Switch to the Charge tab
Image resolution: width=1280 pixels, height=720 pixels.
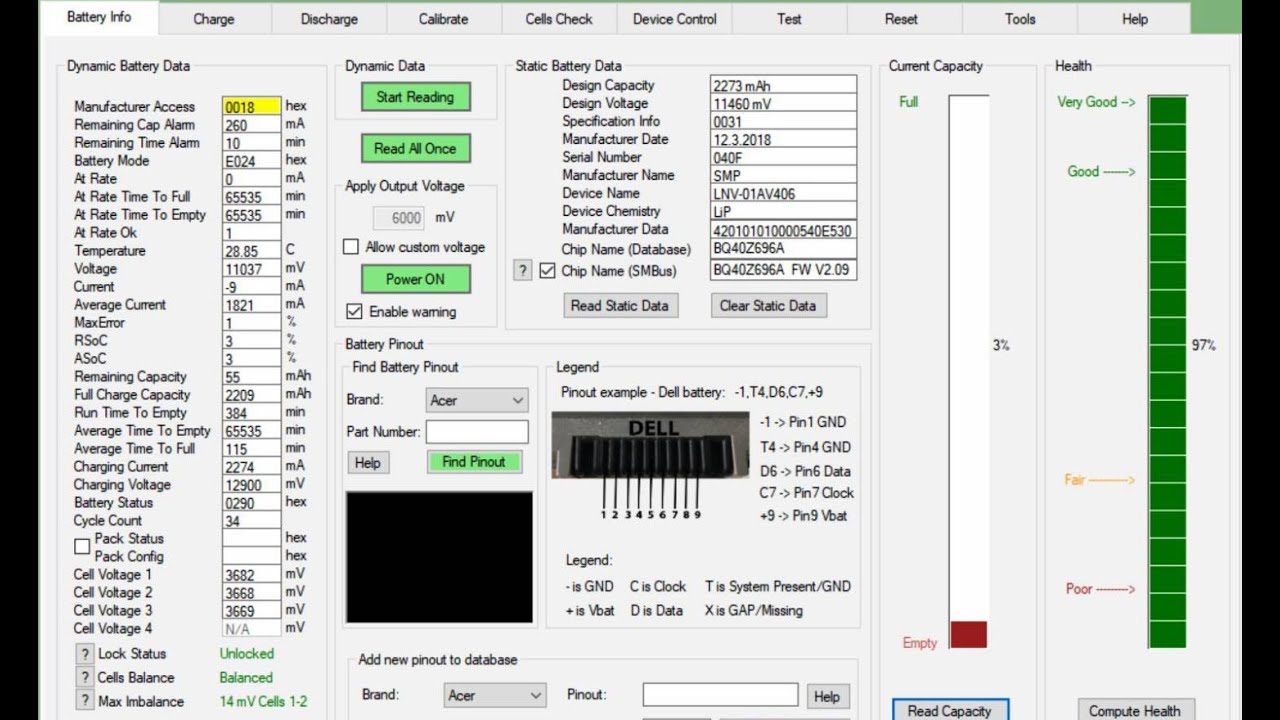click(213, 19)
